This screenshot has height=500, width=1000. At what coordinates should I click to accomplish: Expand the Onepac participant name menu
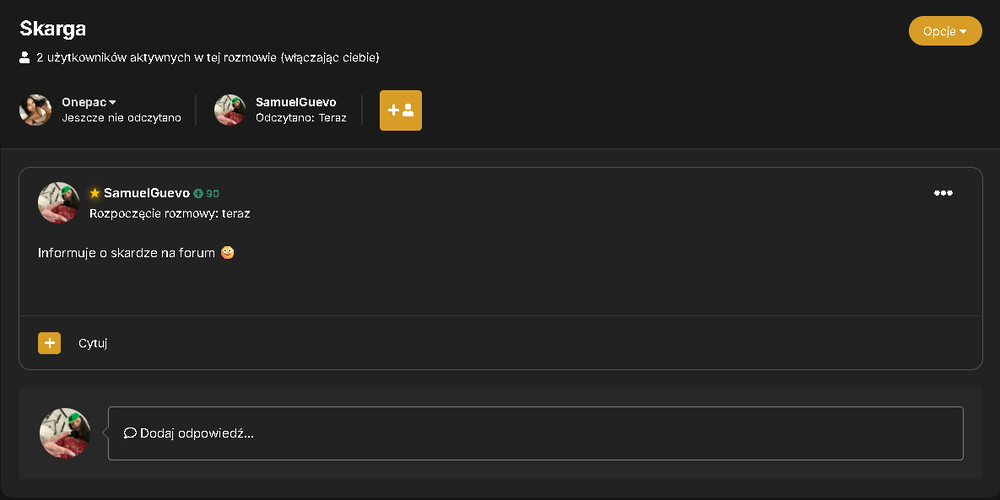(89, 102)
